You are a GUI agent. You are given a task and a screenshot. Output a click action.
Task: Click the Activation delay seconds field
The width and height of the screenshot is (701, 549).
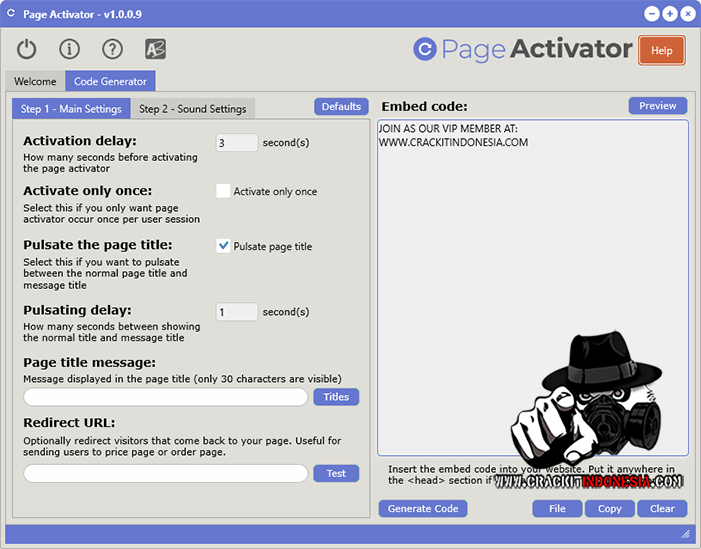pos(237,143)
